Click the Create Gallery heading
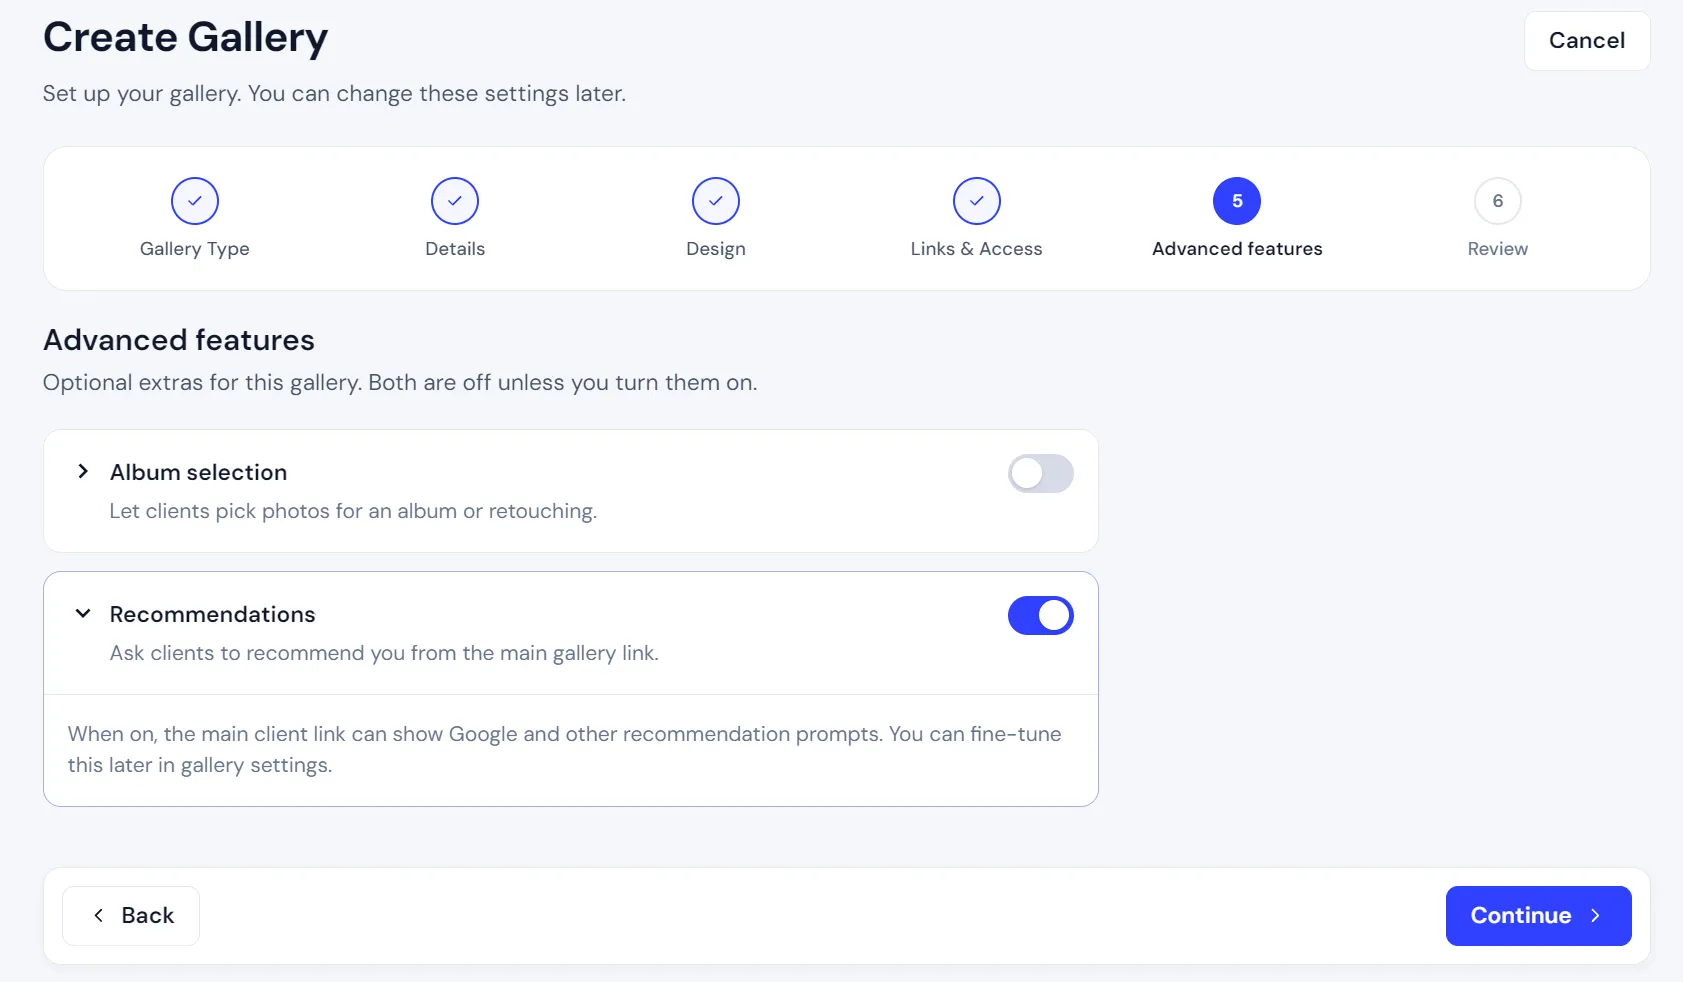Viewport: 1683px width, 982px height. click(x=185, y=38)
